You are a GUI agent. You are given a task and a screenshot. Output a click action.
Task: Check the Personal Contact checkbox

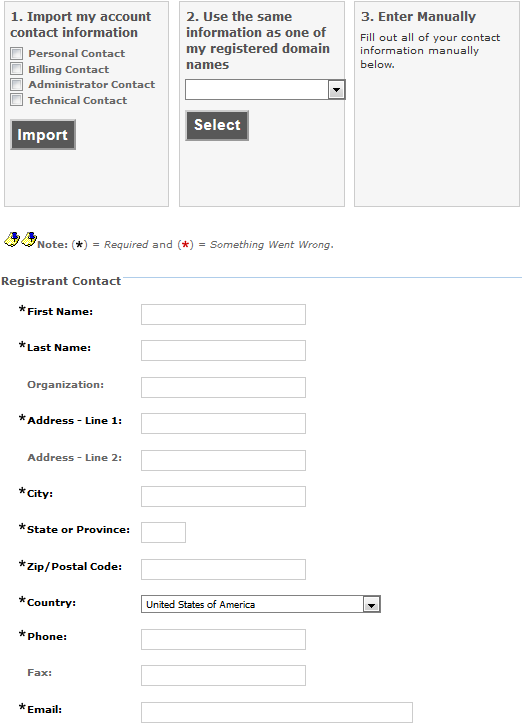tap(17, 53)
